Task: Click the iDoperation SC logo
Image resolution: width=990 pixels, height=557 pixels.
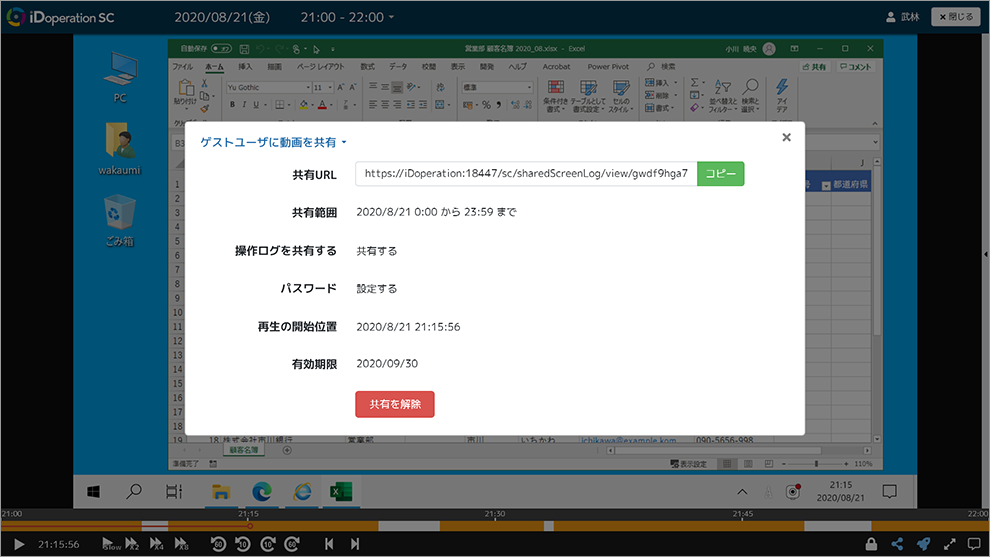Action: 61,18
